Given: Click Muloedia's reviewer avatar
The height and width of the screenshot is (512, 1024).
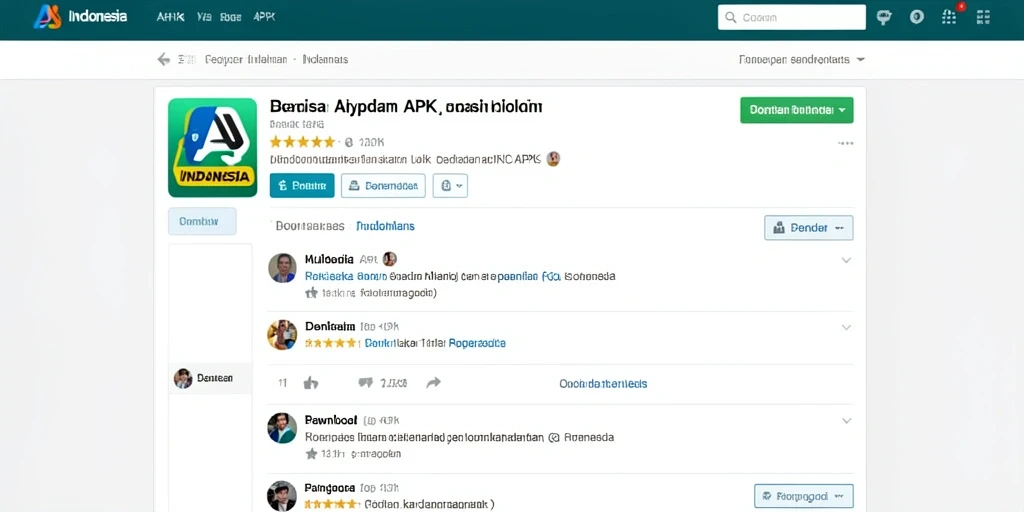Looking at the screenshot, I should tap(282, 268).
